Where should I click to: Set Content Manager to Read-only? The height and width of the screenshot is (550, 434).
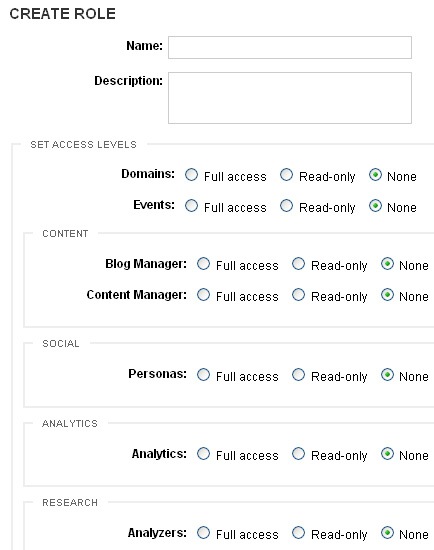pyautogui.click(x=298, y=295)
